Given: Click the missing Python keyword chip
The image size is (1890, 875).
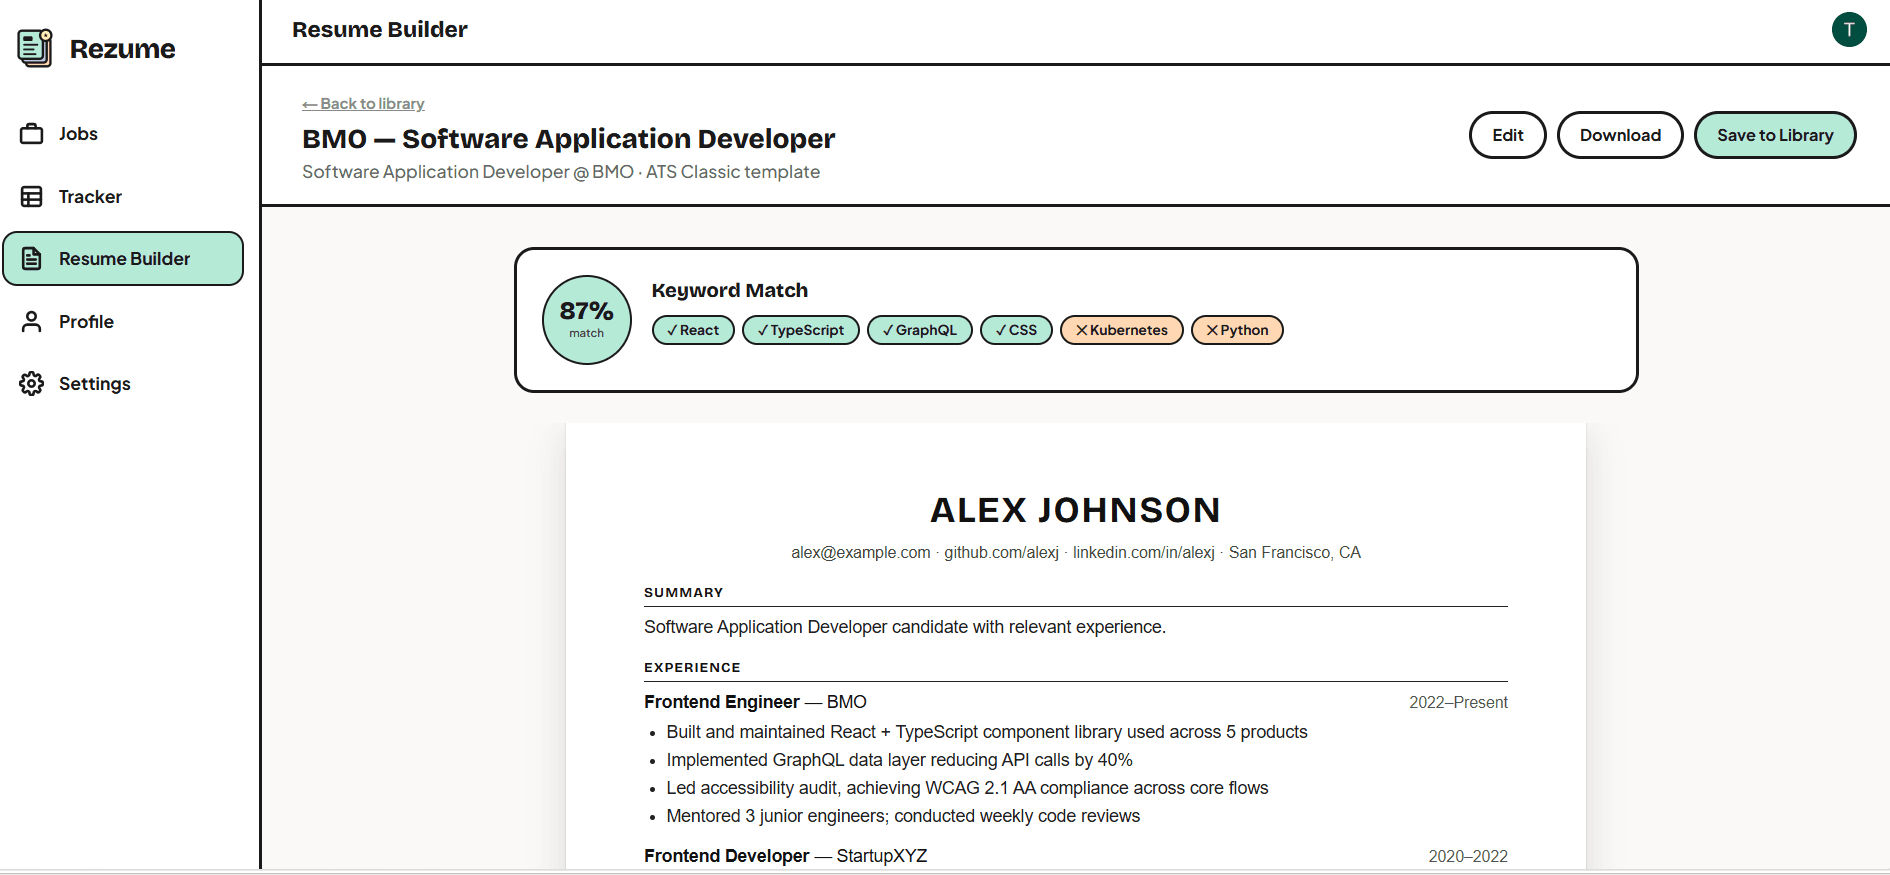Looking at the screenshot, I should pyautogui.click(x=1237, y=330).
